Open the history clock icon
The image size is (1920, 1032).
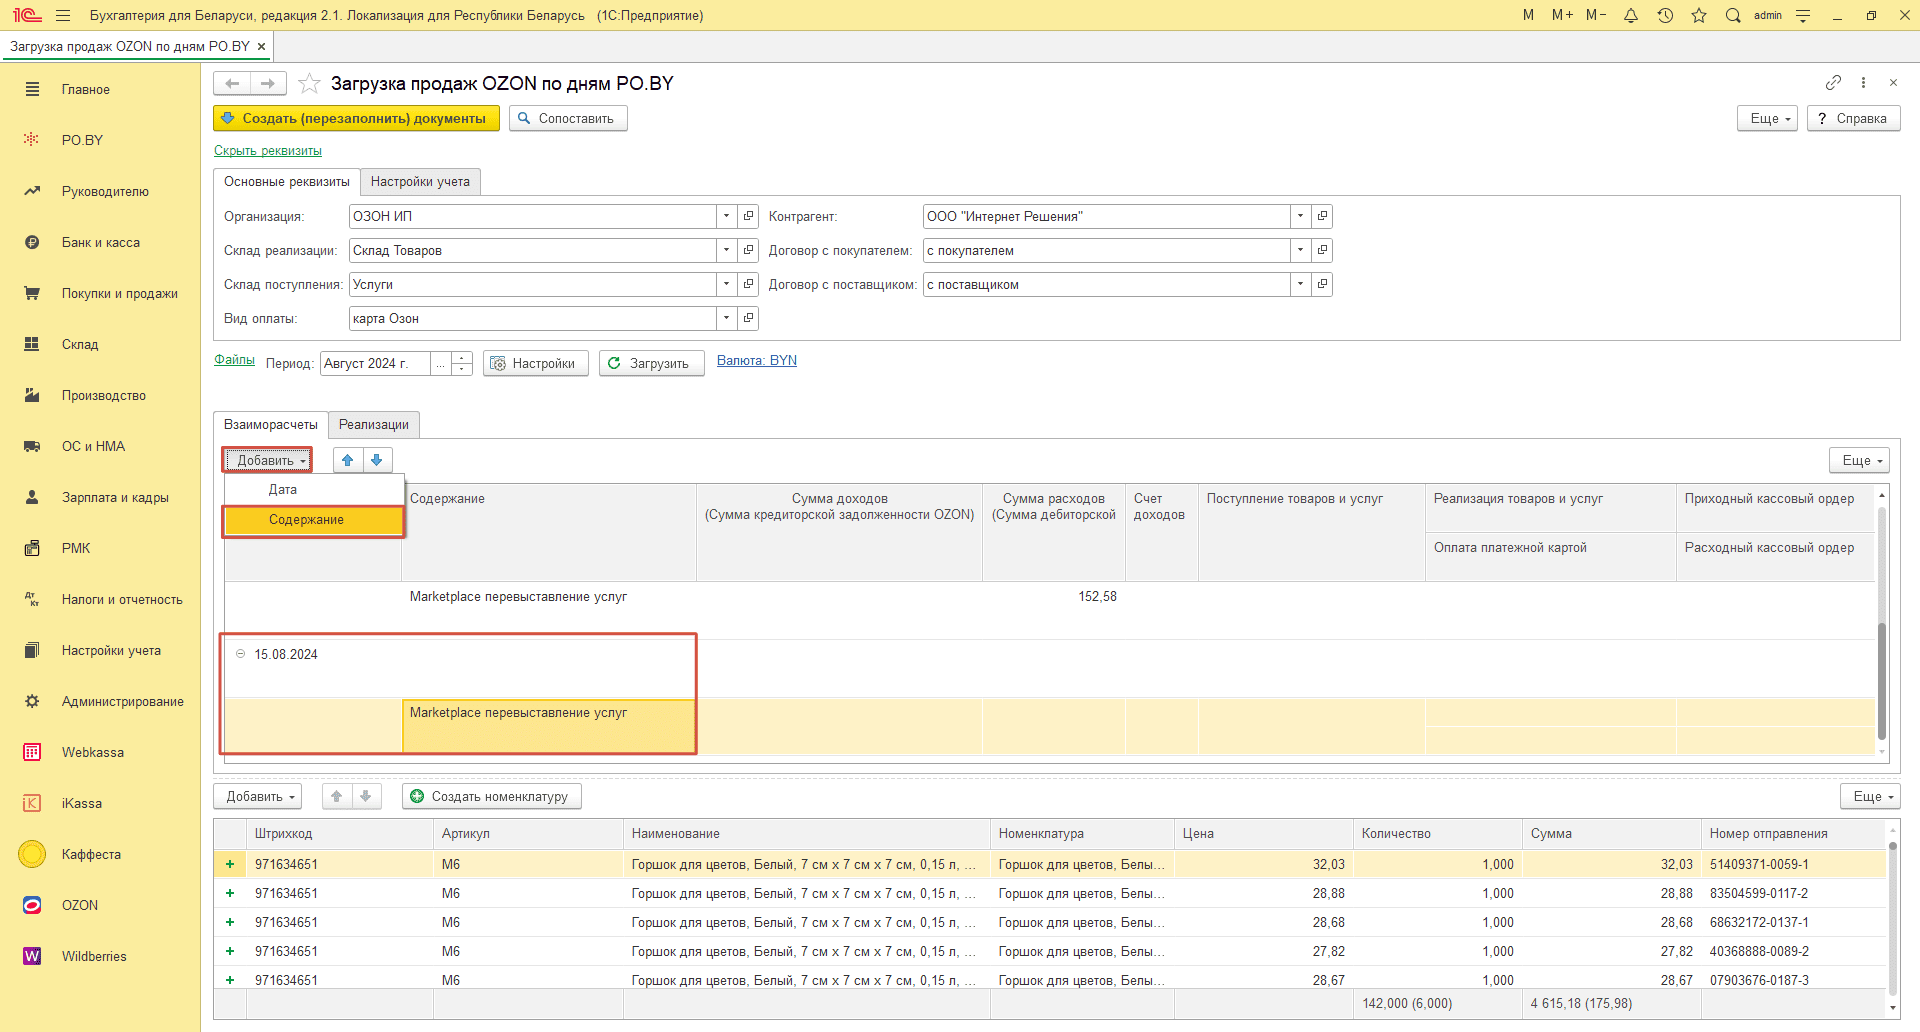(x=1665, y=15)
